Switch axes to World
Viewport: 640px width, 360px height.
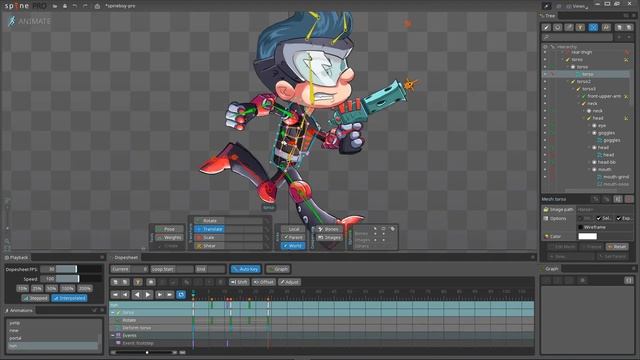pos(293,246)
